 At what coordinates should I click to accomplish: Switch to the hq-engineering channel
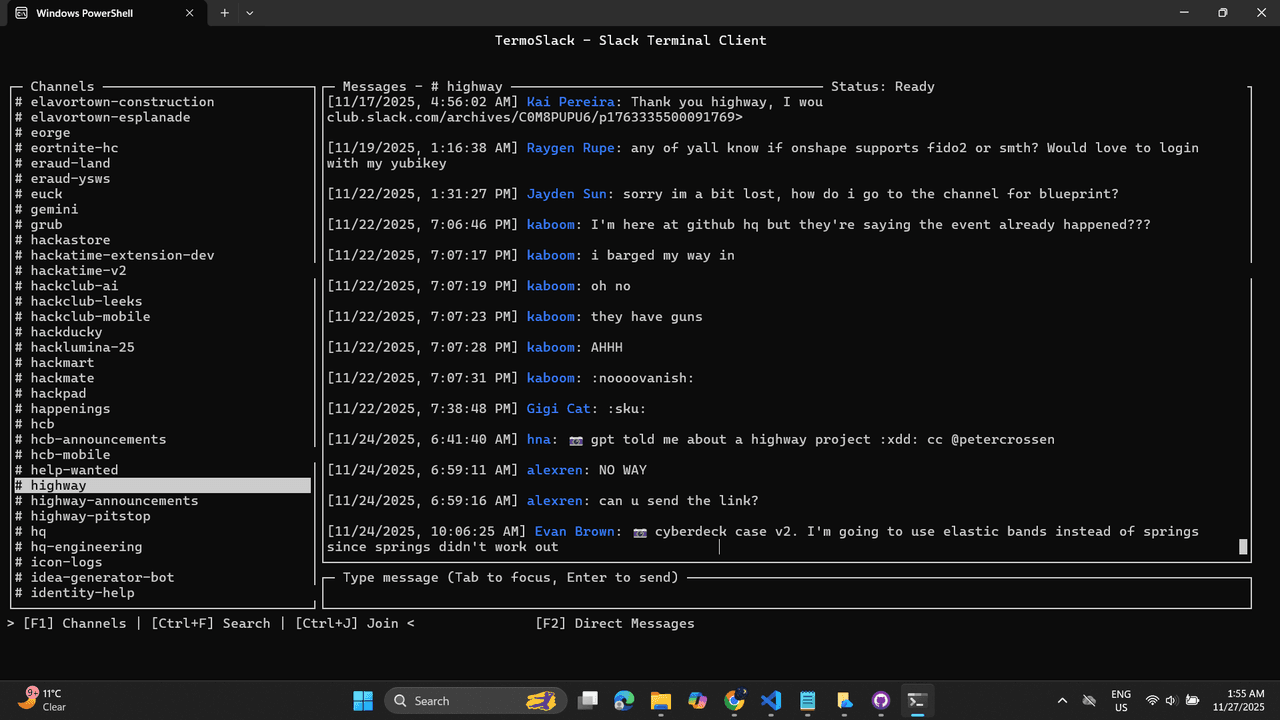point(86,547)
